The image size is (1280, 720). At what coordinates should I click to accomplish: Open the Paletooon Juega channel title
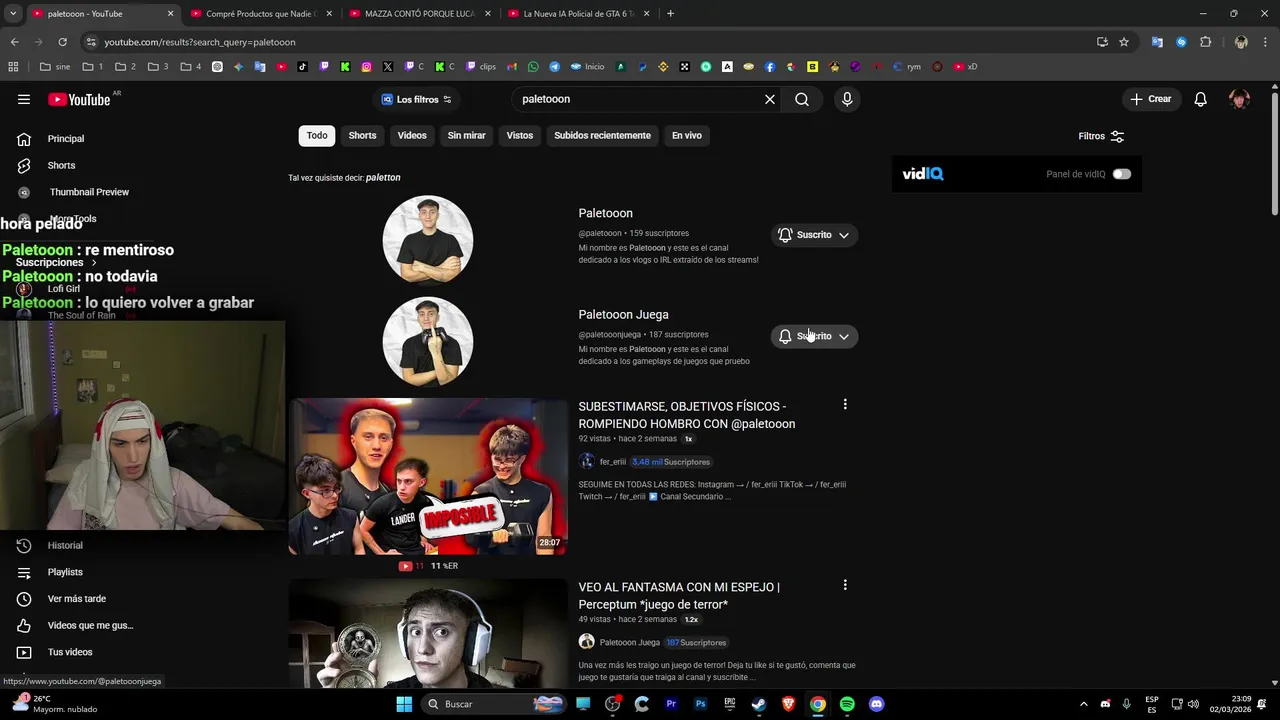tap(623, 315)
